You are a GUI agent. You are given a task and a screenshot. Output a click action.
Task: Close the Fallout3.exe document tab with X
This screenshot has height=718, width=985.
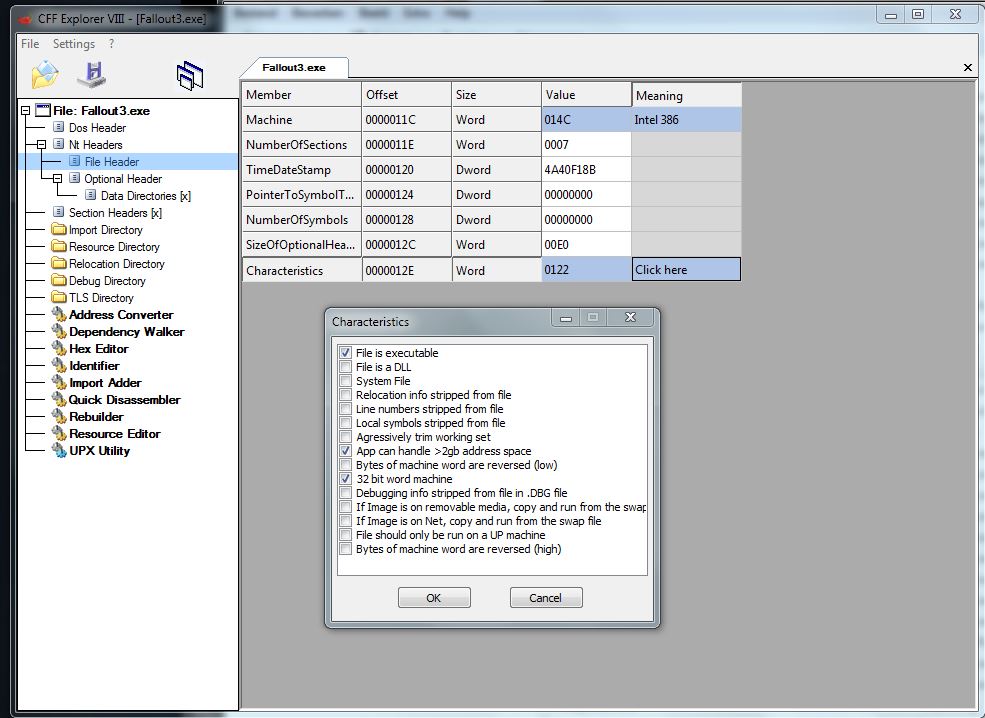[x=967, y=67]
